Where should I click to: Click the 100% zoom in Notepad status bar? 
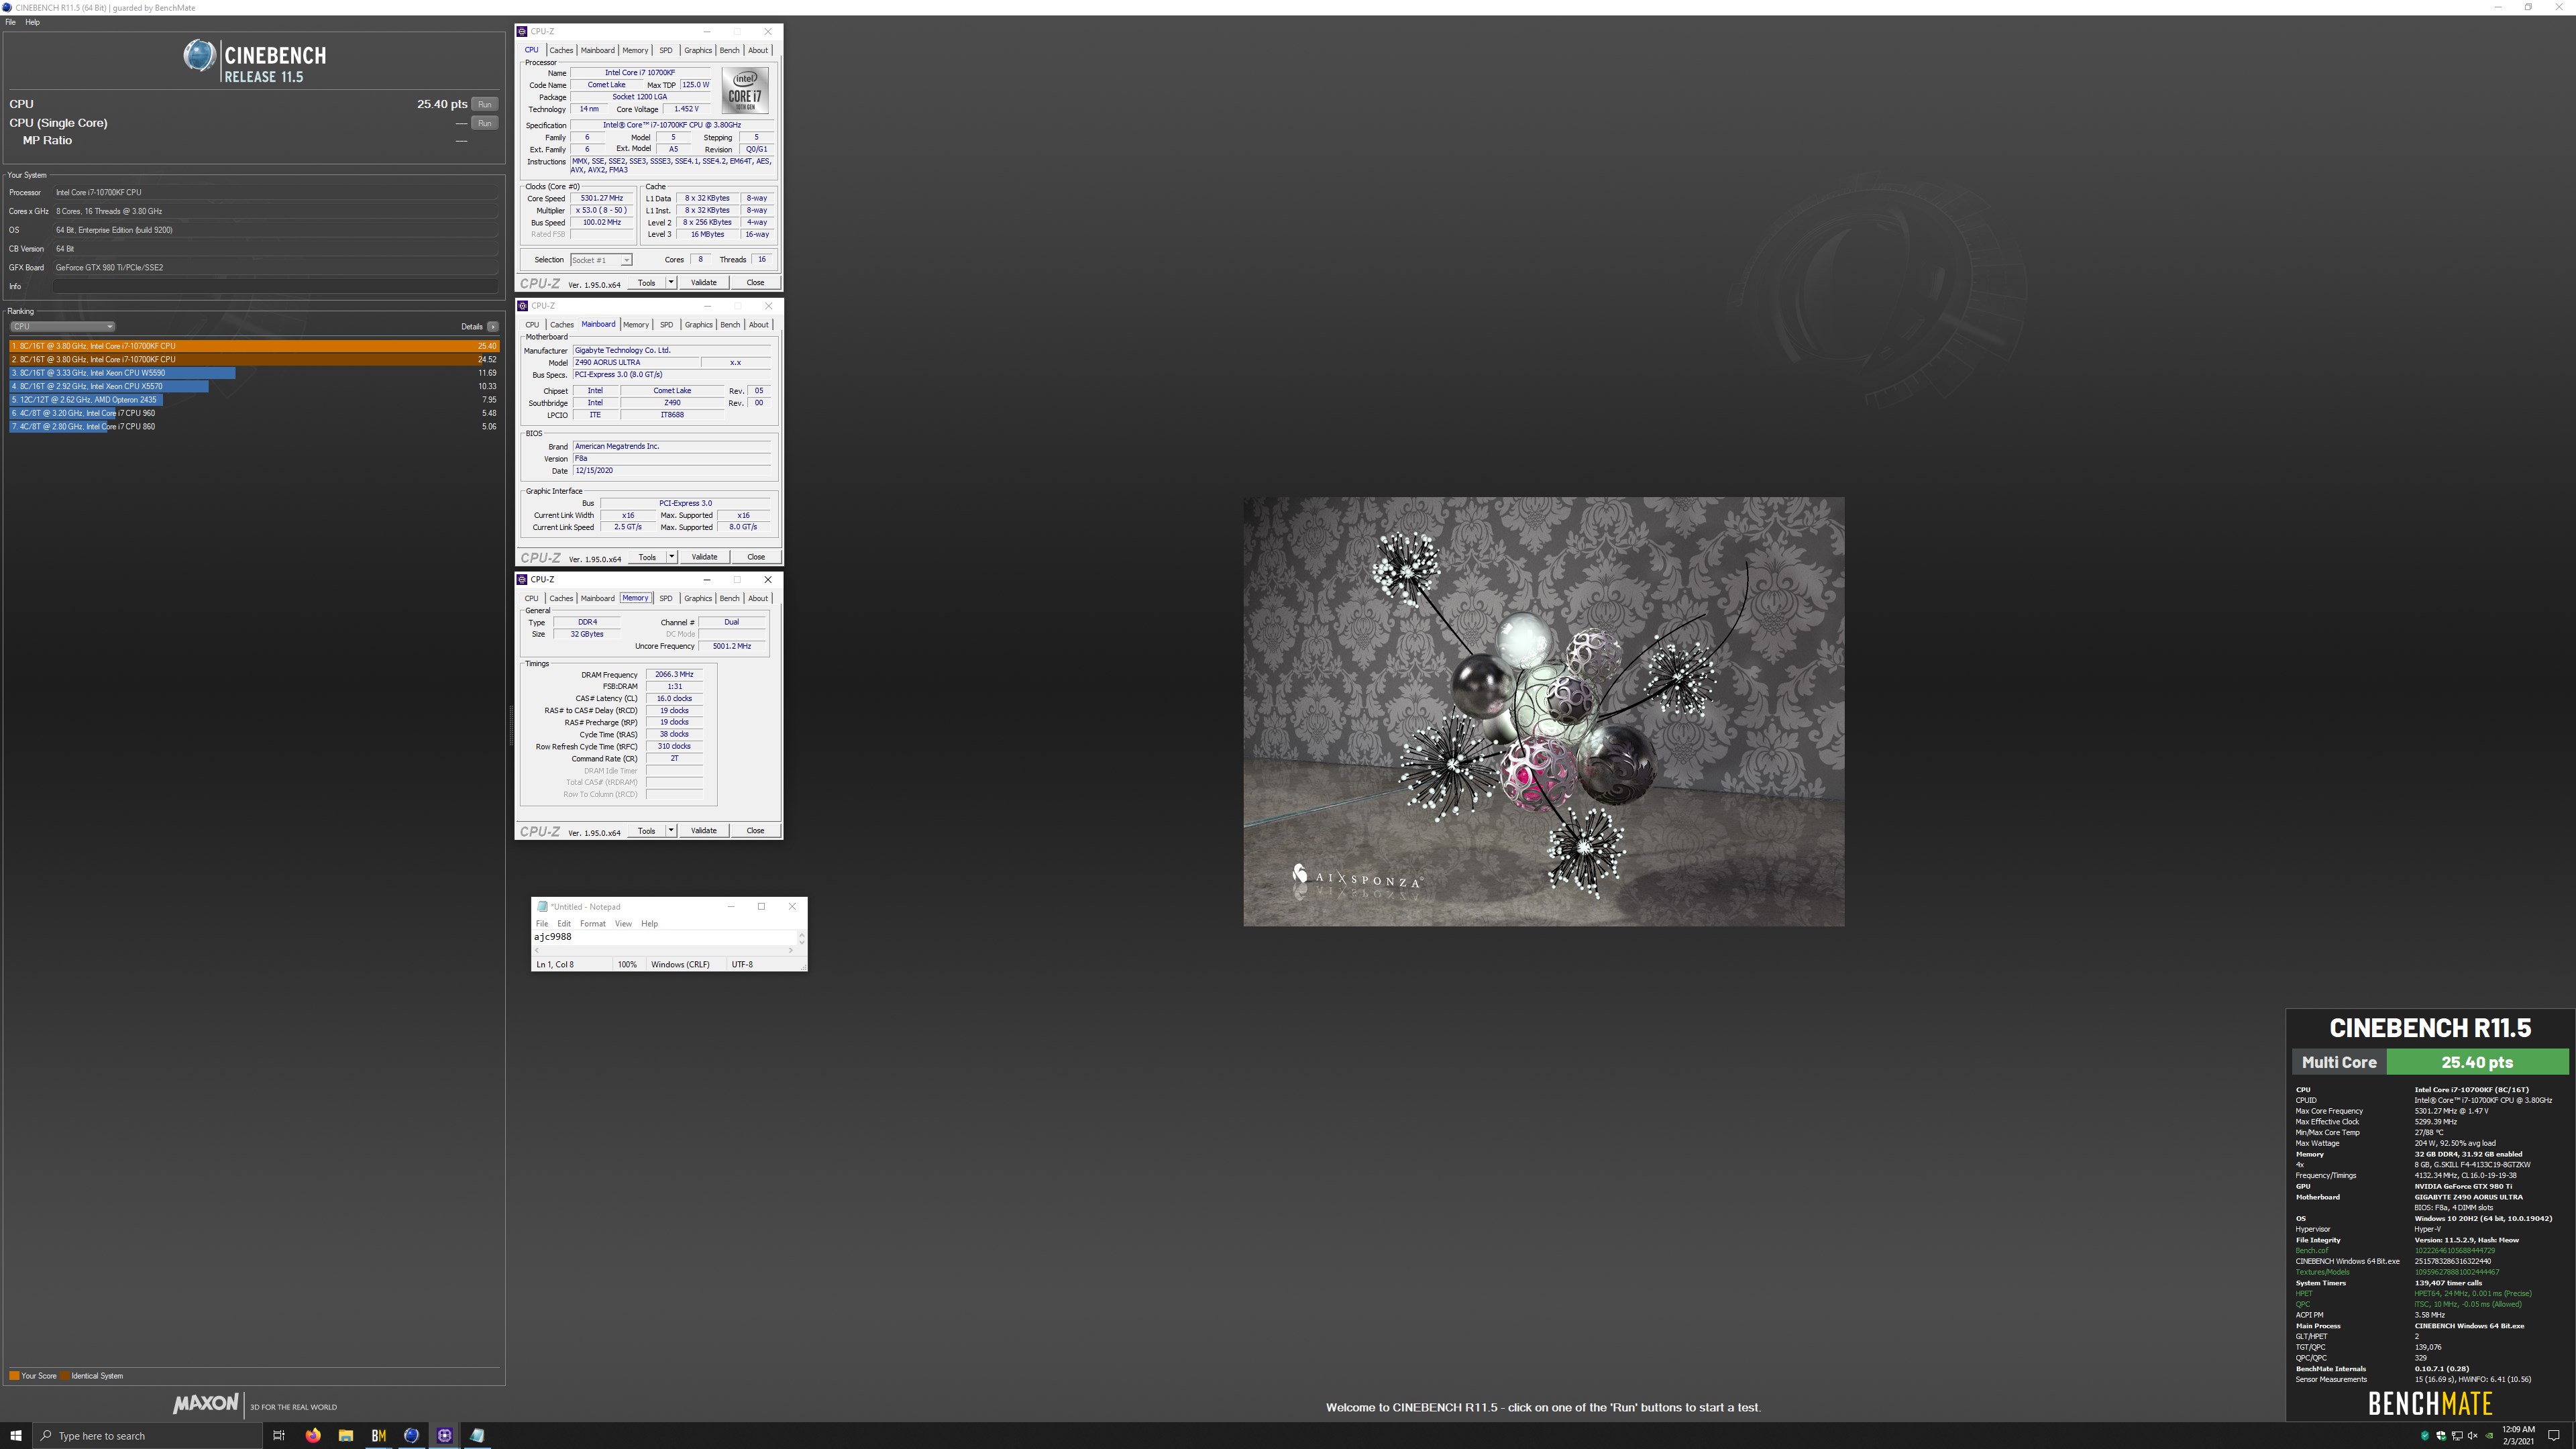coord(627,964)
